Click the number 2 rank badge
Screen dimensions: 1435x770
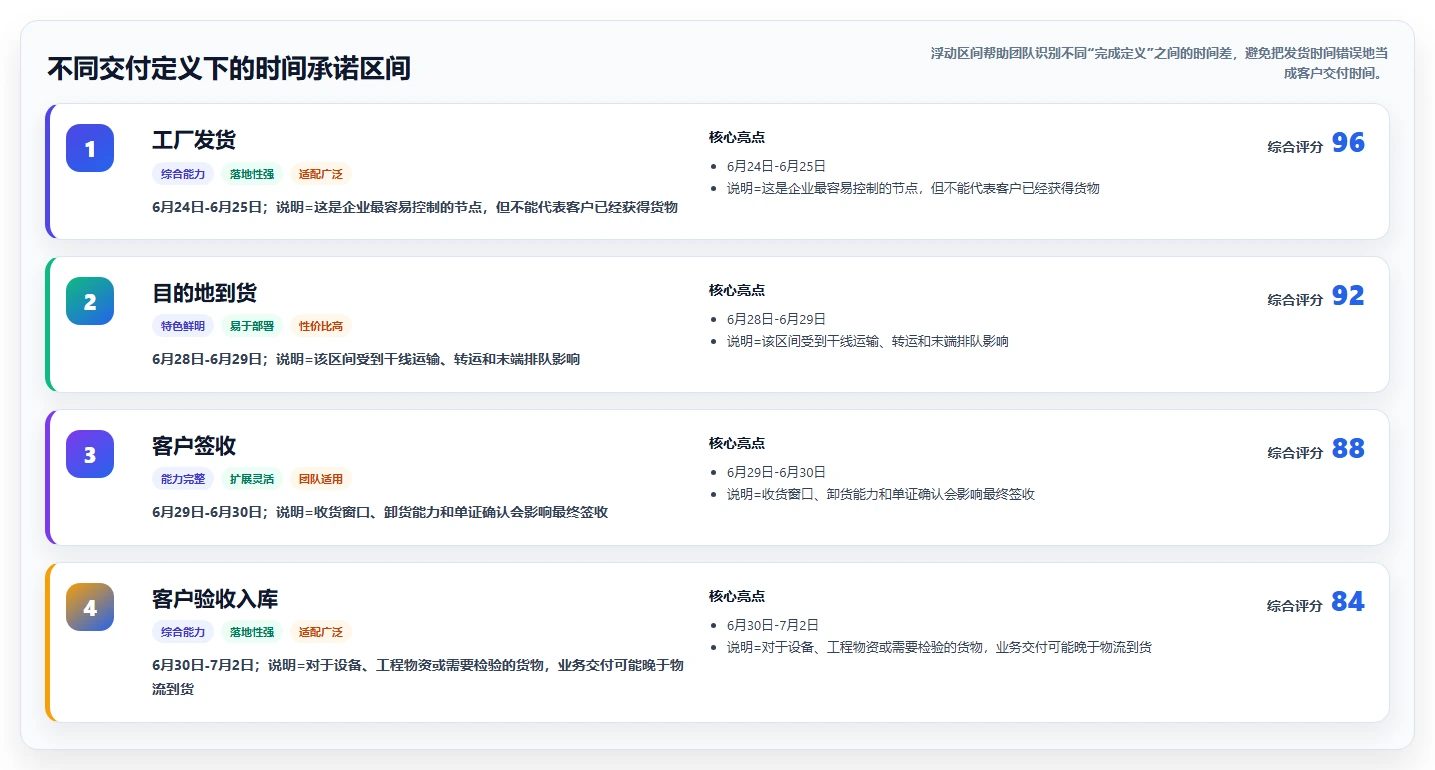[x=90, y=301]
